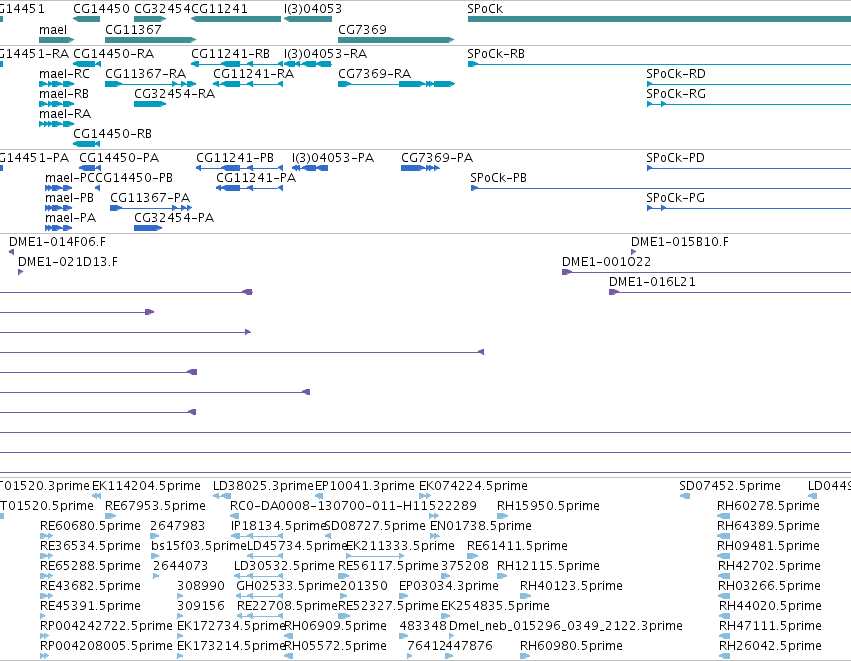Click EST EP03034.3prime
Screen dimensions: 851x661
(449, 586)
